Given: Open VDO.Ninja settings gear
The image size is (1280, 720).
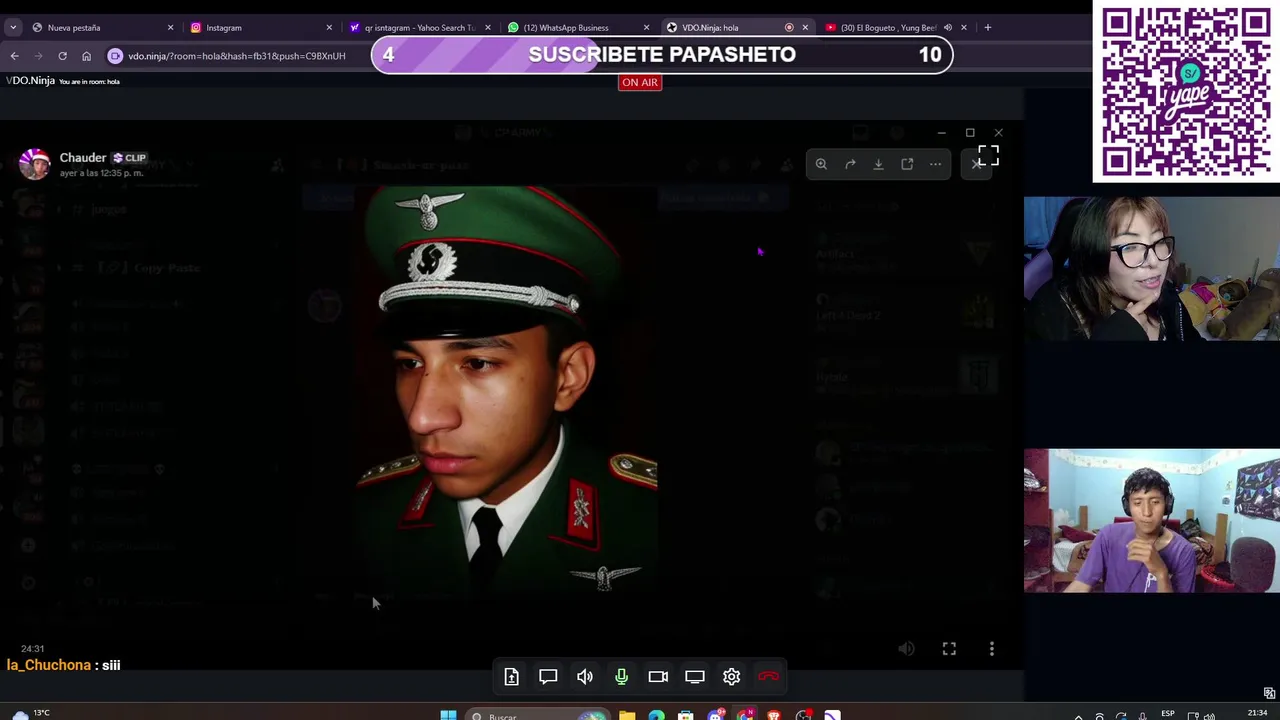Looking at the screenshot, I should coord(731,677).
